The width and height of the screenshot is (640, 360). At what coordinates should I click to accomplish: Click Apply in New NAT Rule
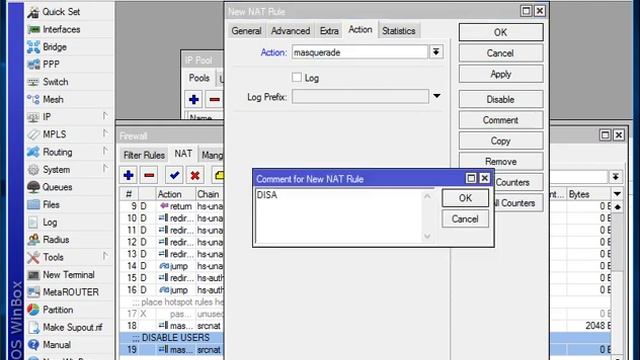[501, 74]
